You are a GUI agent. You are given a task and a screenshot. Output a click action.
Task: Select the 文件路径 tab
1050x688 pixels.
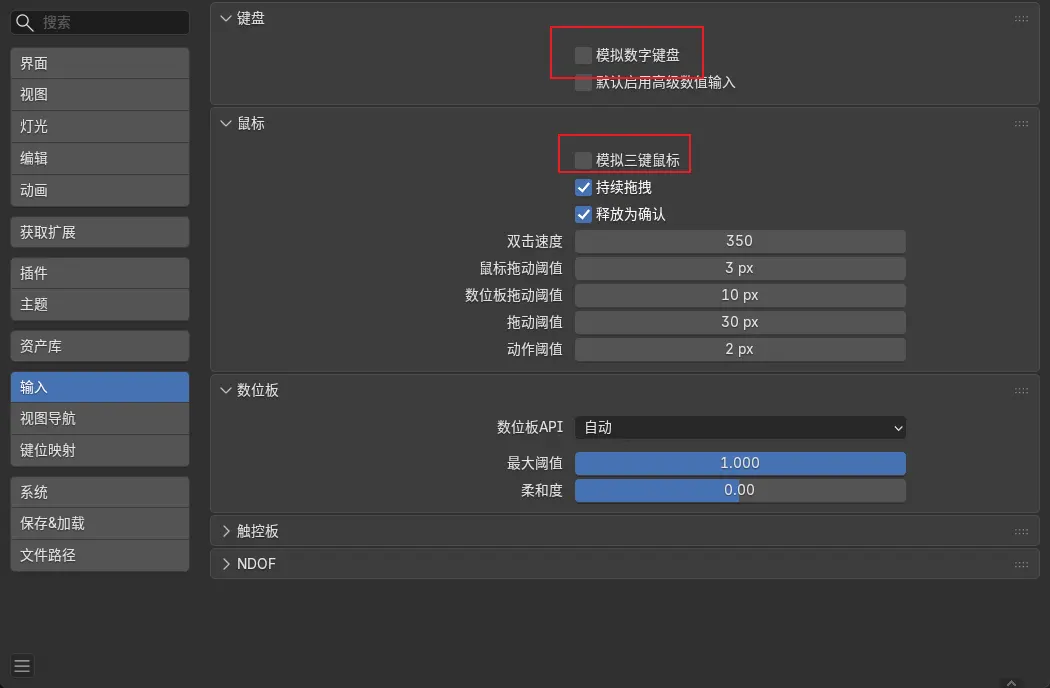(100, 555)
